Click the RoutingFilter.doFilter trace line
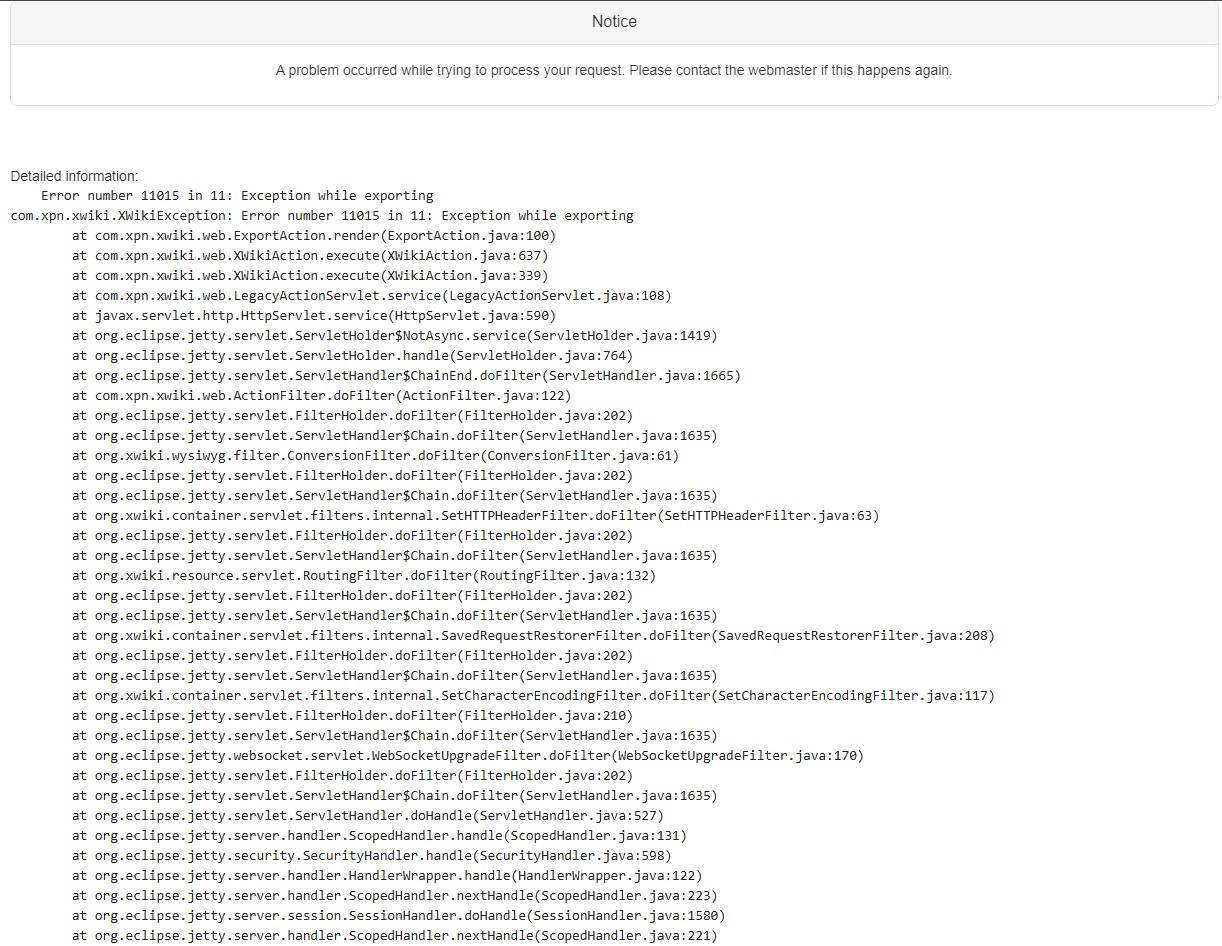This screenshot has width=1222, height=946. click(x=364, y=576)
